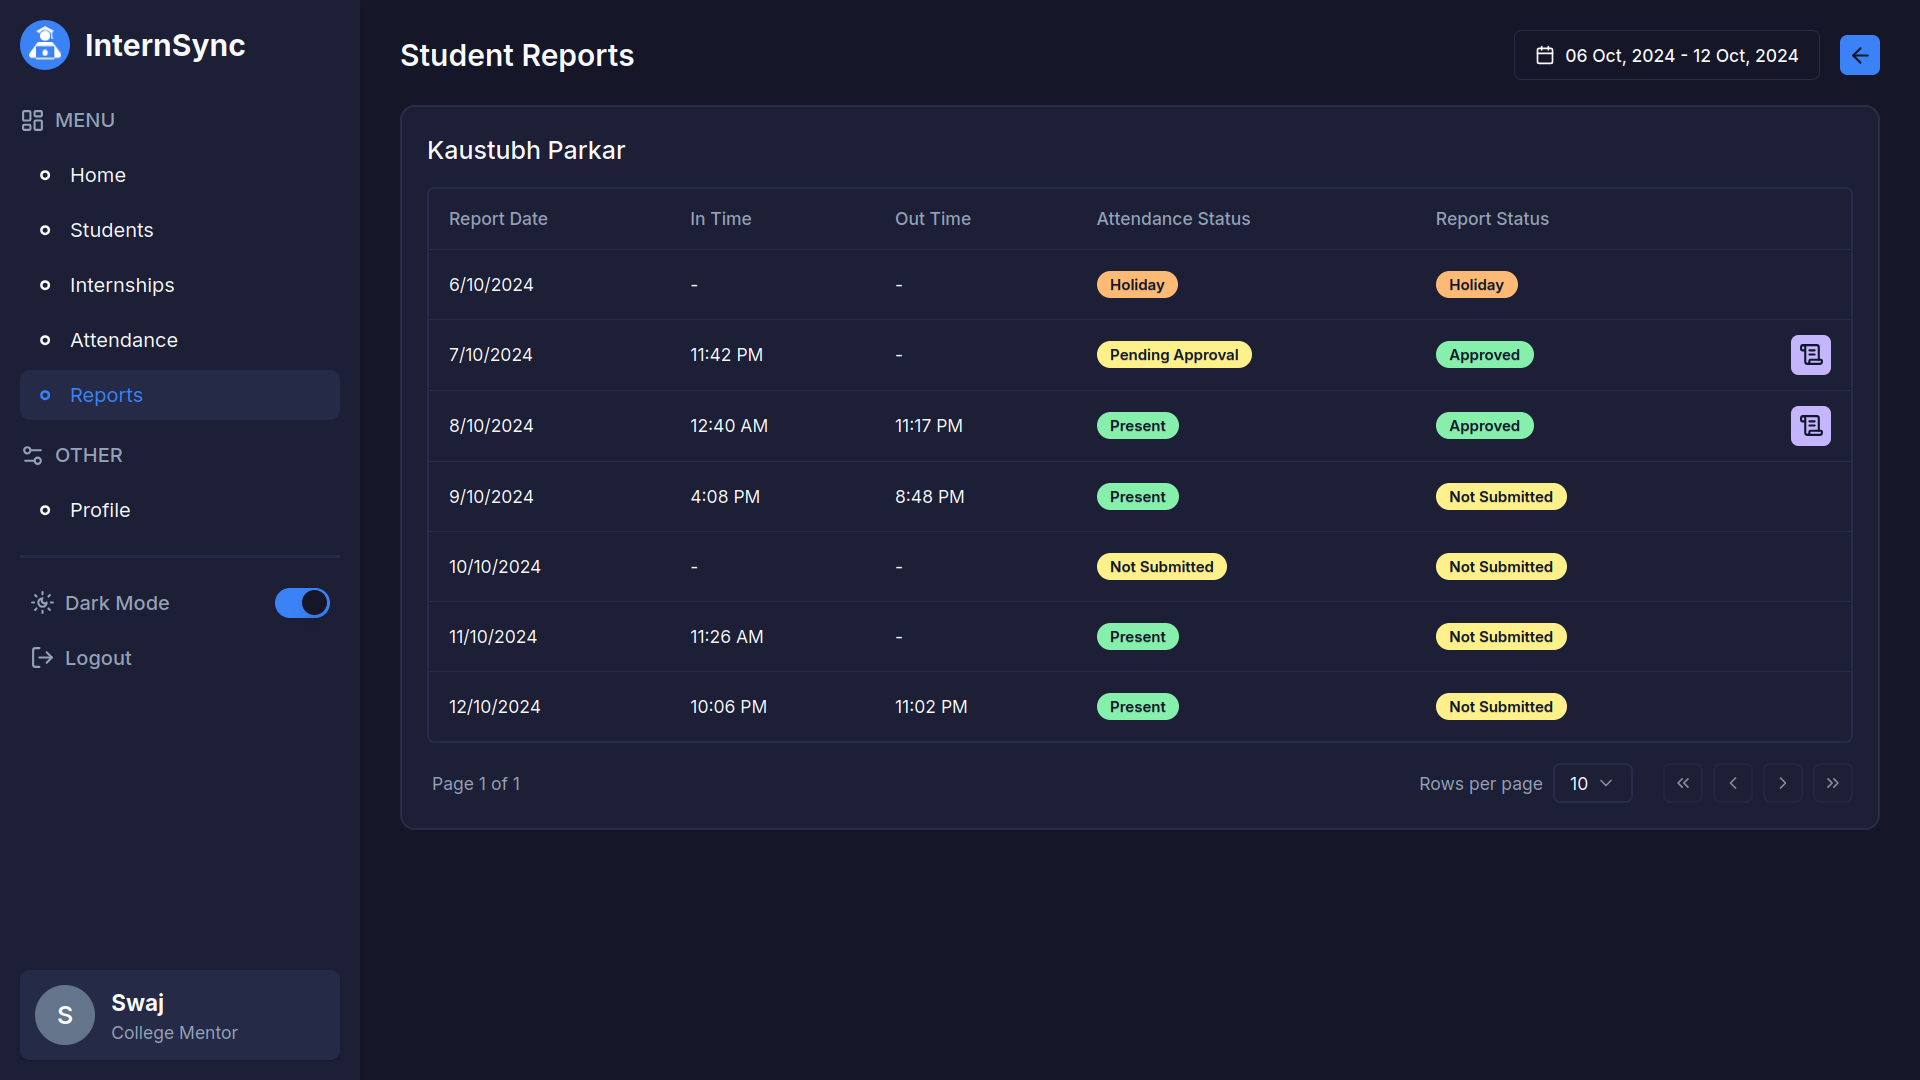Click the 4:08 PM in-time cell
This screenshot has height=1080, width=1920.
[725, 497]
